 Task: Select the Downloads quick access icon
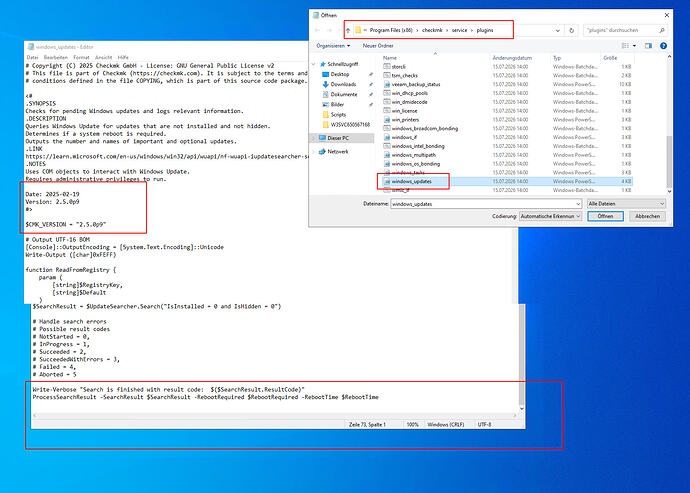(326, 84)
